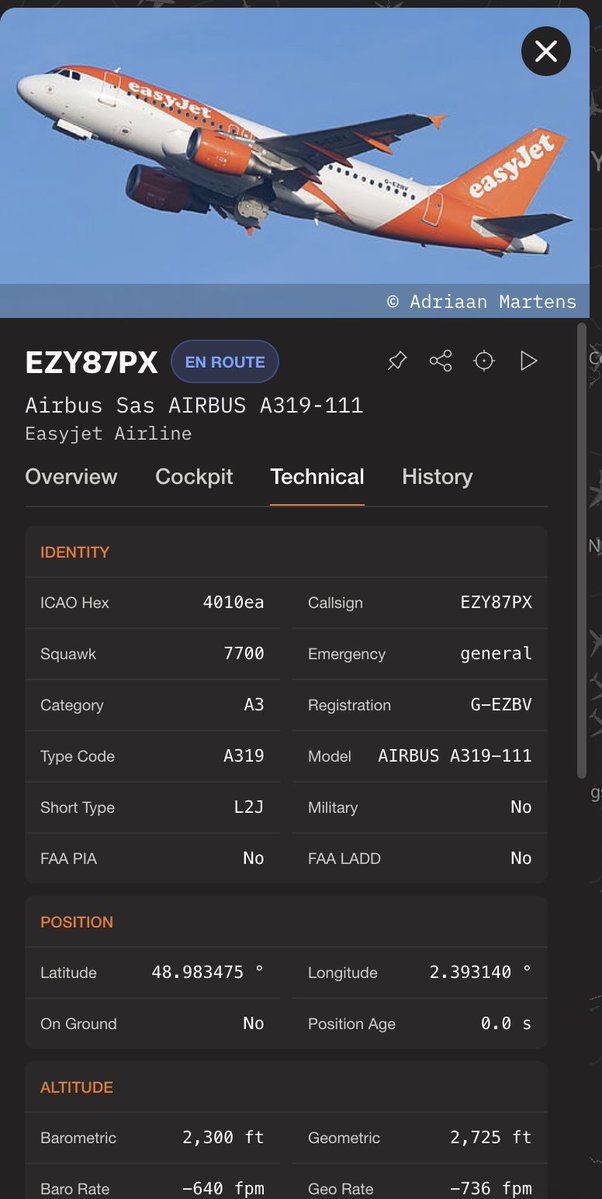The image size is (602, 1199).
Task: Click the Latitude label
Action: tap(69, 973)
